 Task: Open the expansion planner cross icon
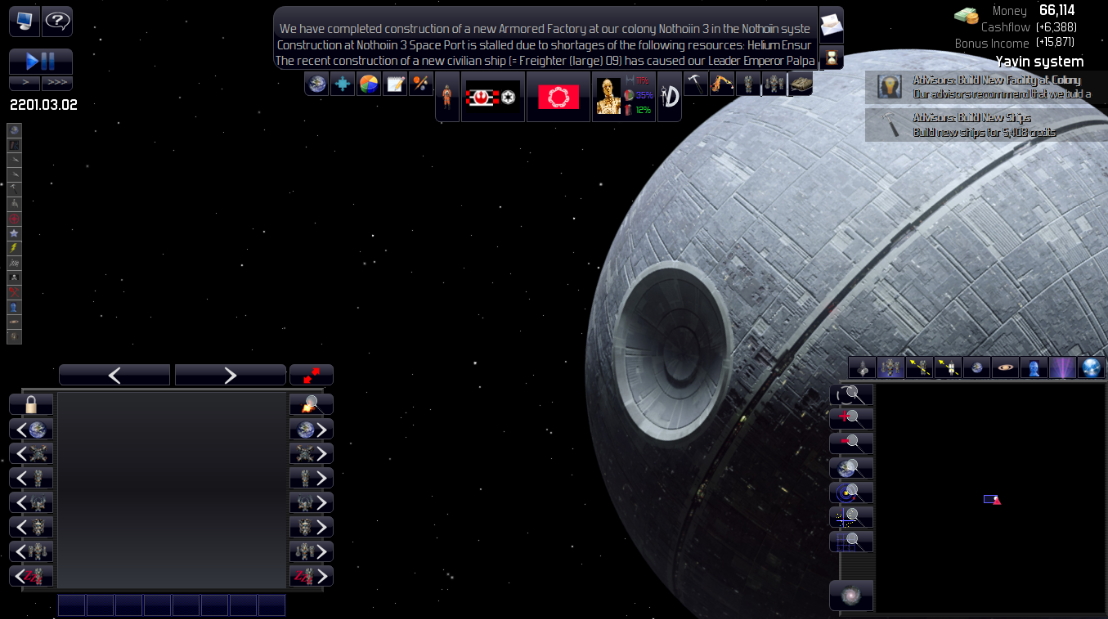(343, 84)
